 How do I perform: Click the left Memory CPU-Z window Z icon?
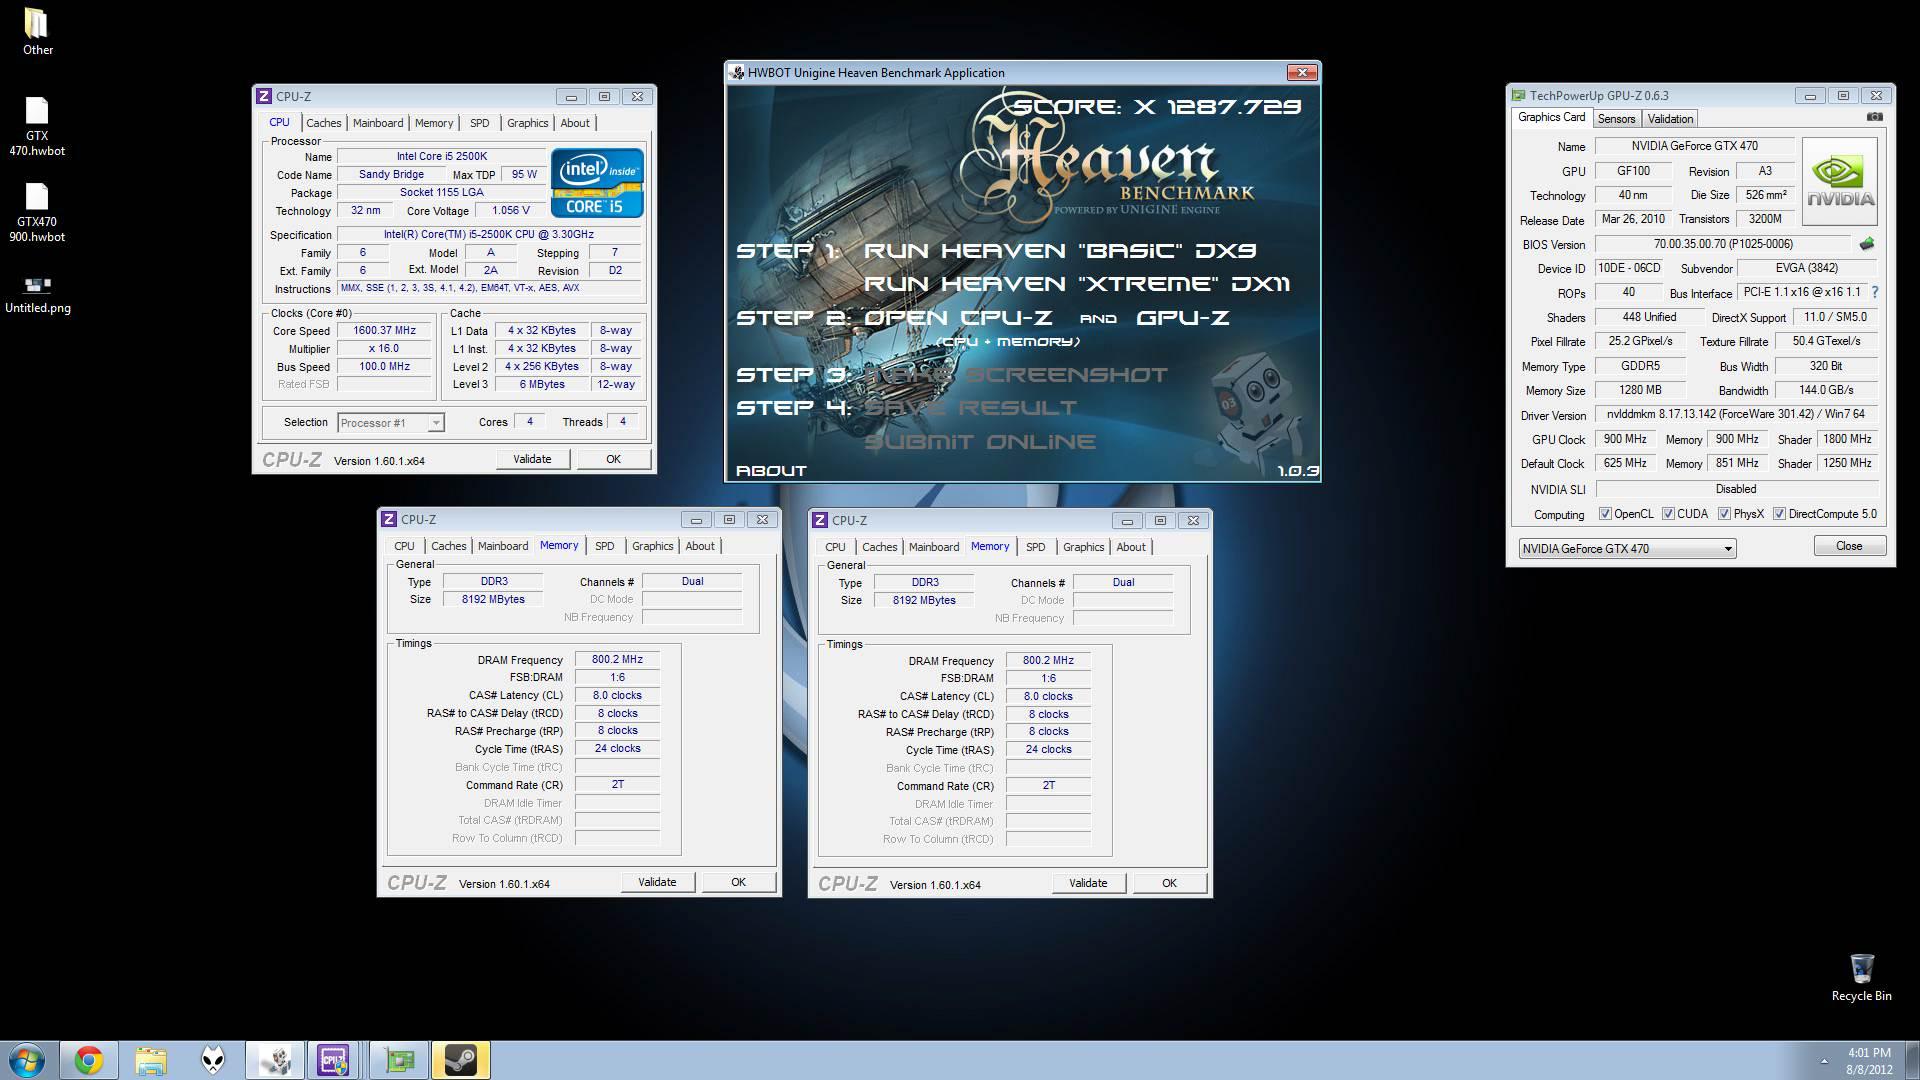click(389, 519)
